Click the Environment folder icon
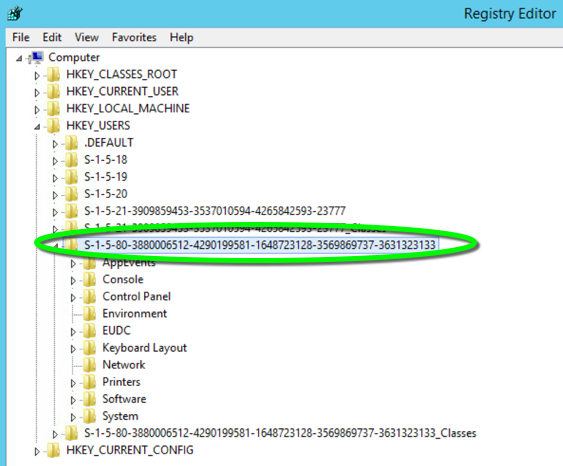563x466 pixels. coord(89,313)
